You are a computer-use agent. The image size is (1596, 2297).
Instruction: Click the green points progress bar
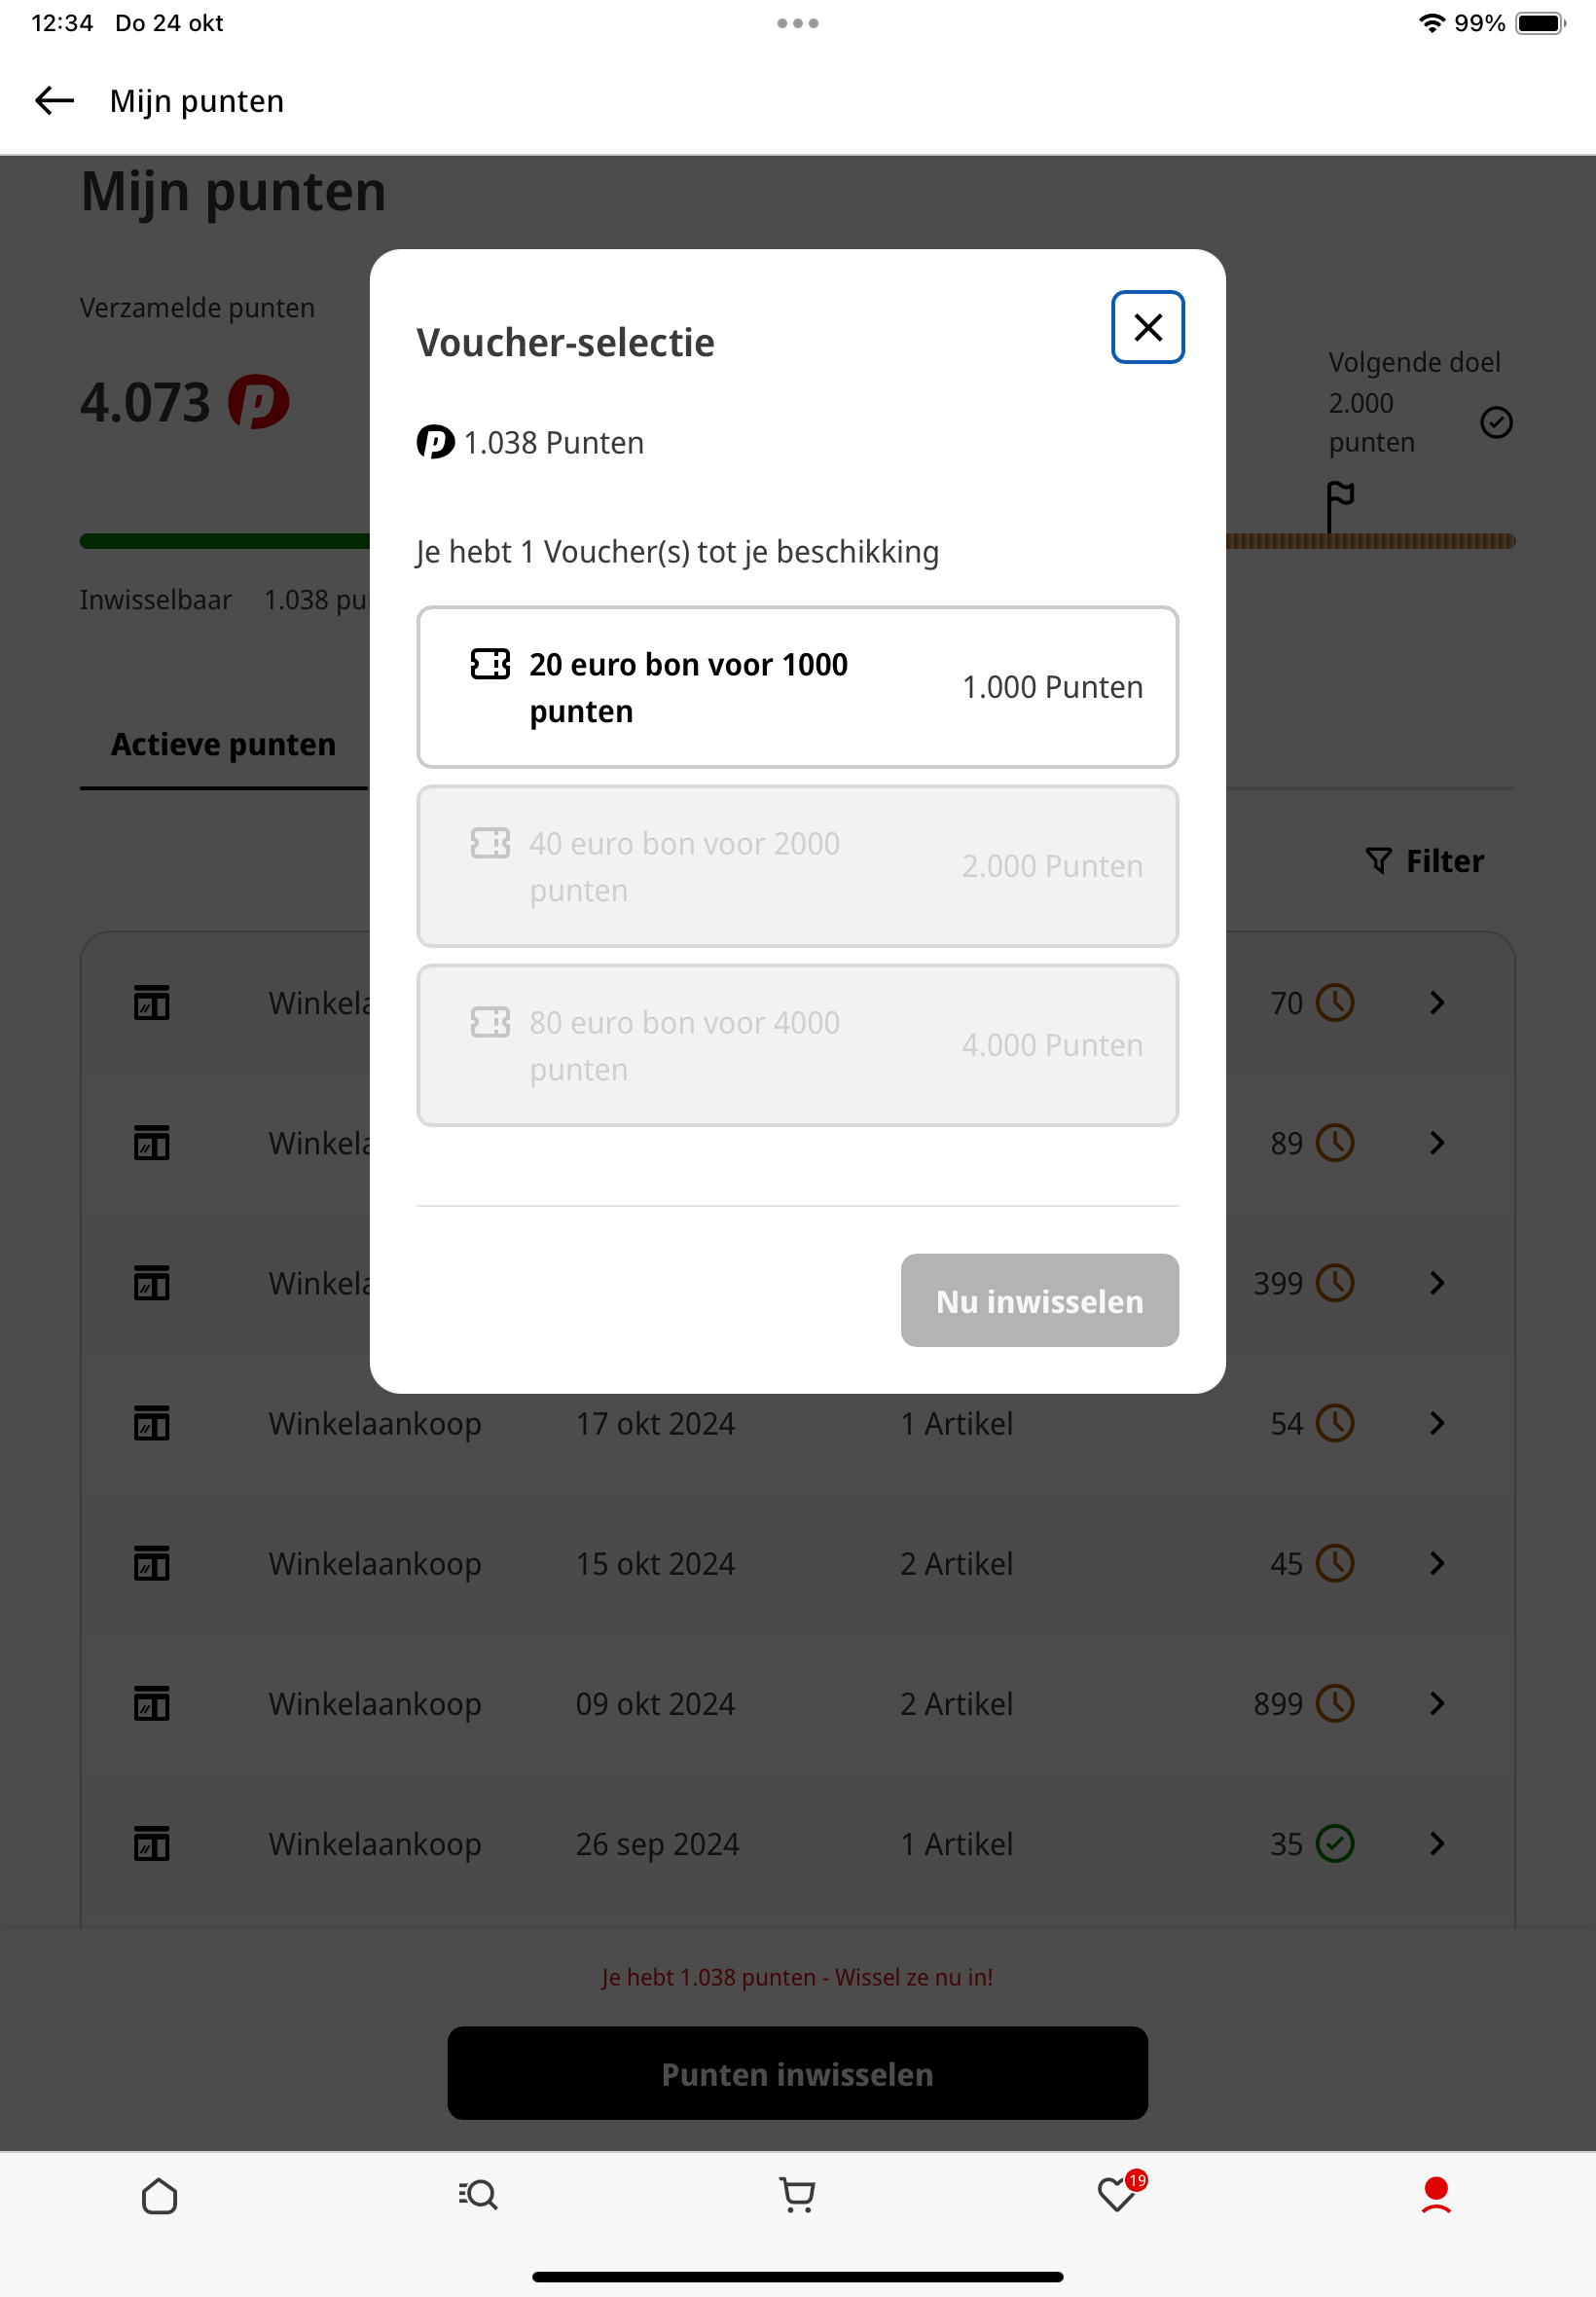[x=225, y=541]
